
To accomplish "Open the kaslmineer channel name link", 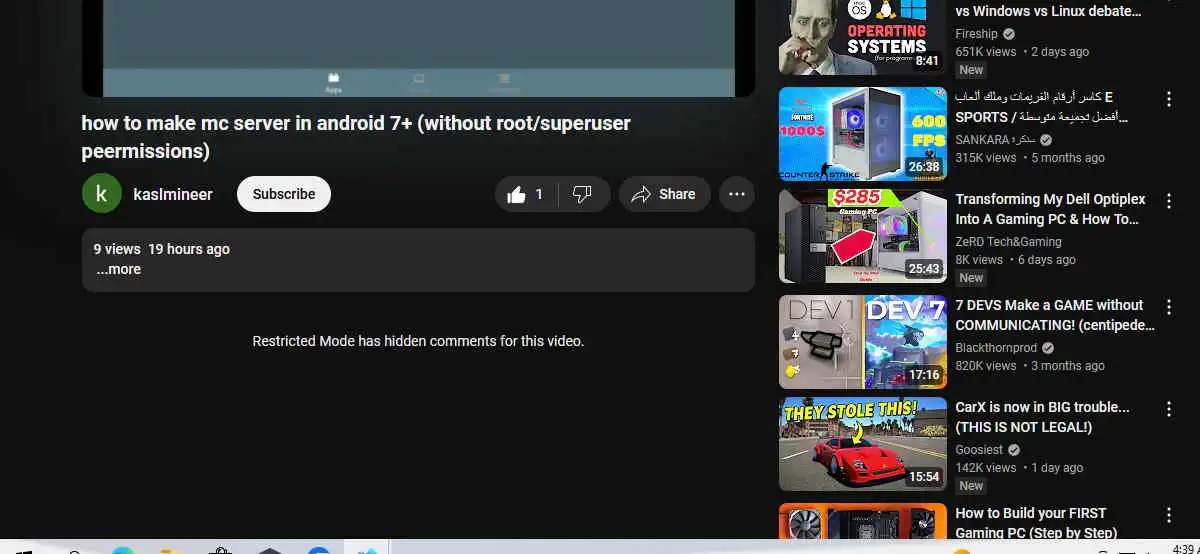I will pyautogui.click(x=173, y=194).
